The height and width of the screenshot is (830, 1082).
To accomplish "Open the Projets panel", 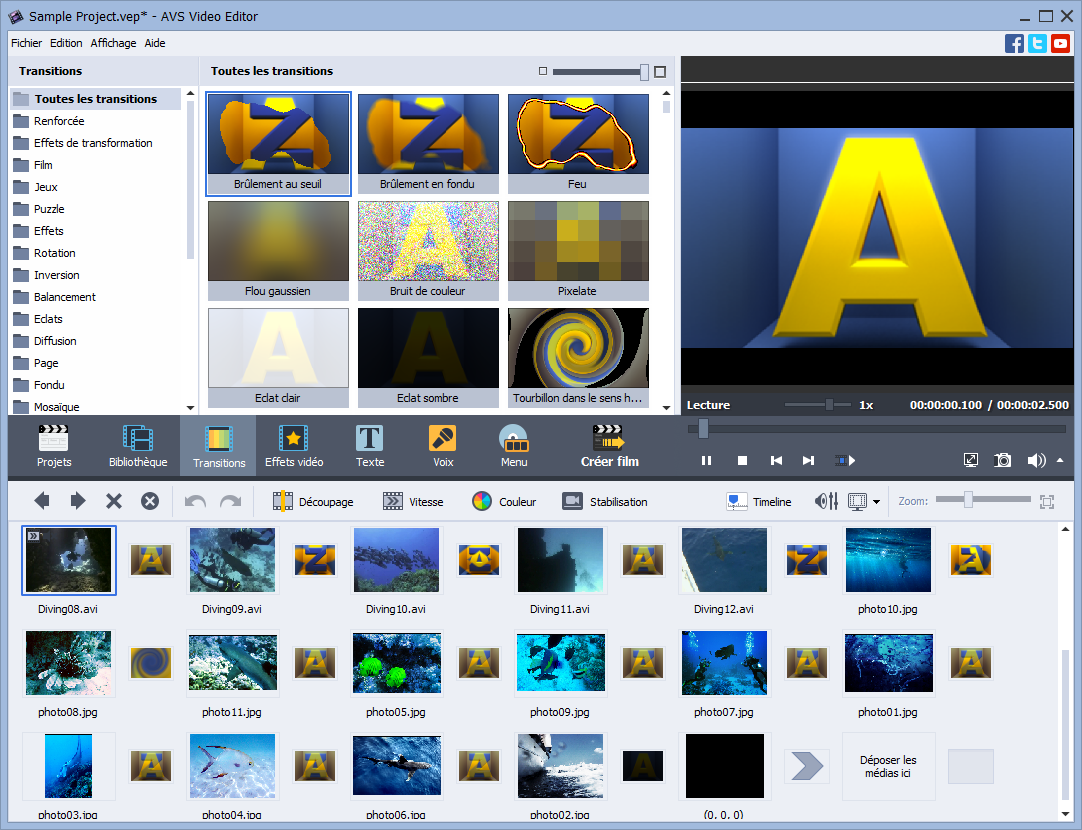I will pos(54,446).
